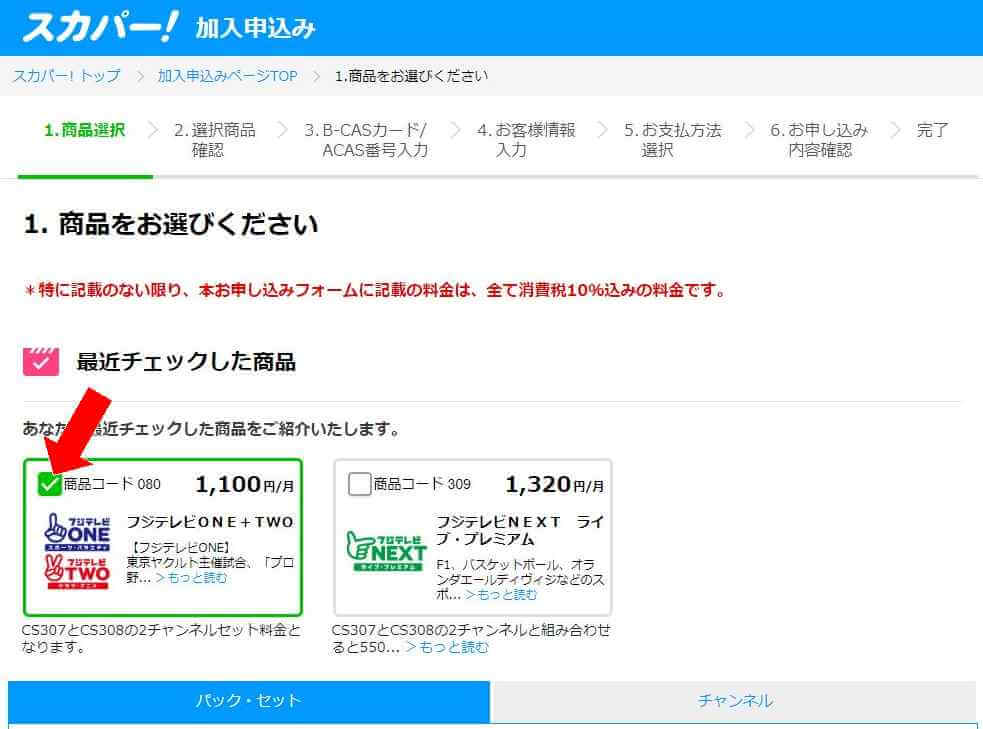The height and width of the screenshot is (729, 983).
Task: Select step 2. 選択商品確認
Action: (214, 140)
